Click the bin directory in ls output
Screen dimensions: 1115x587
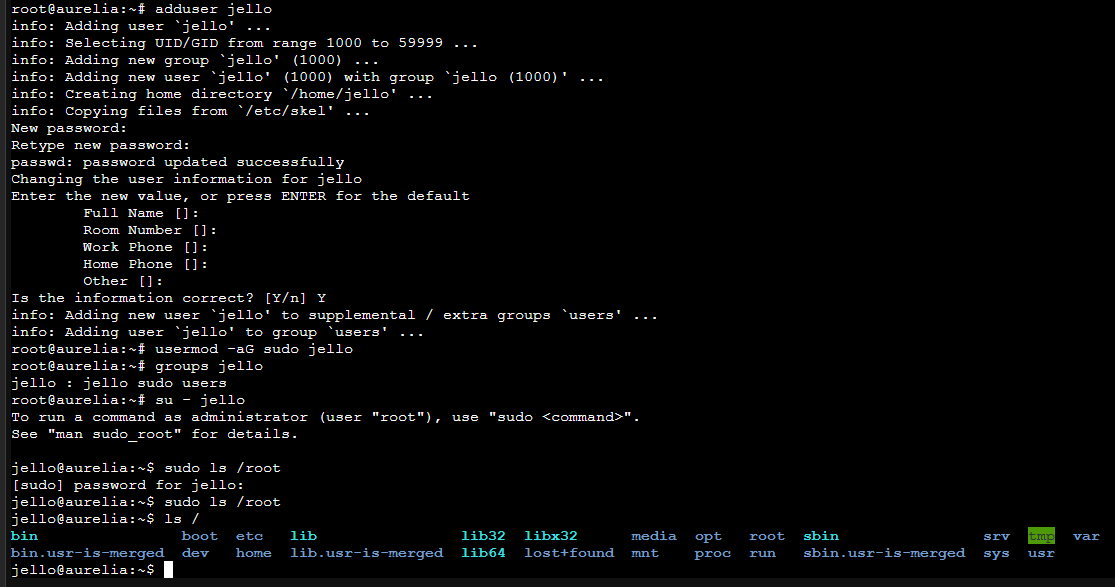(24, 536)
